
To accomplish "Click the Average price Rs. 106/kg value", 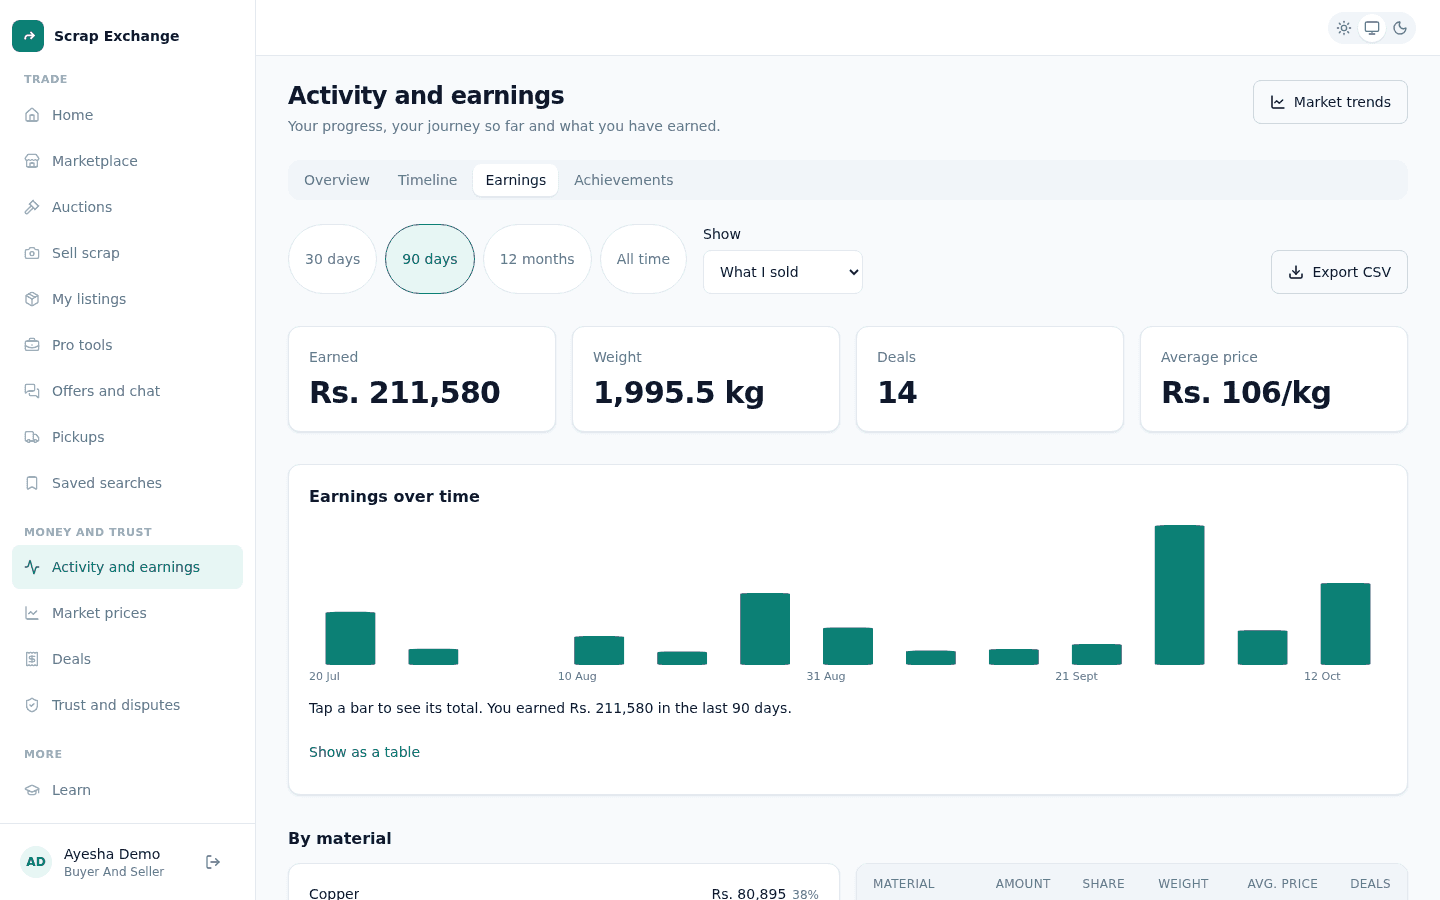I will tap(1246, 392).
